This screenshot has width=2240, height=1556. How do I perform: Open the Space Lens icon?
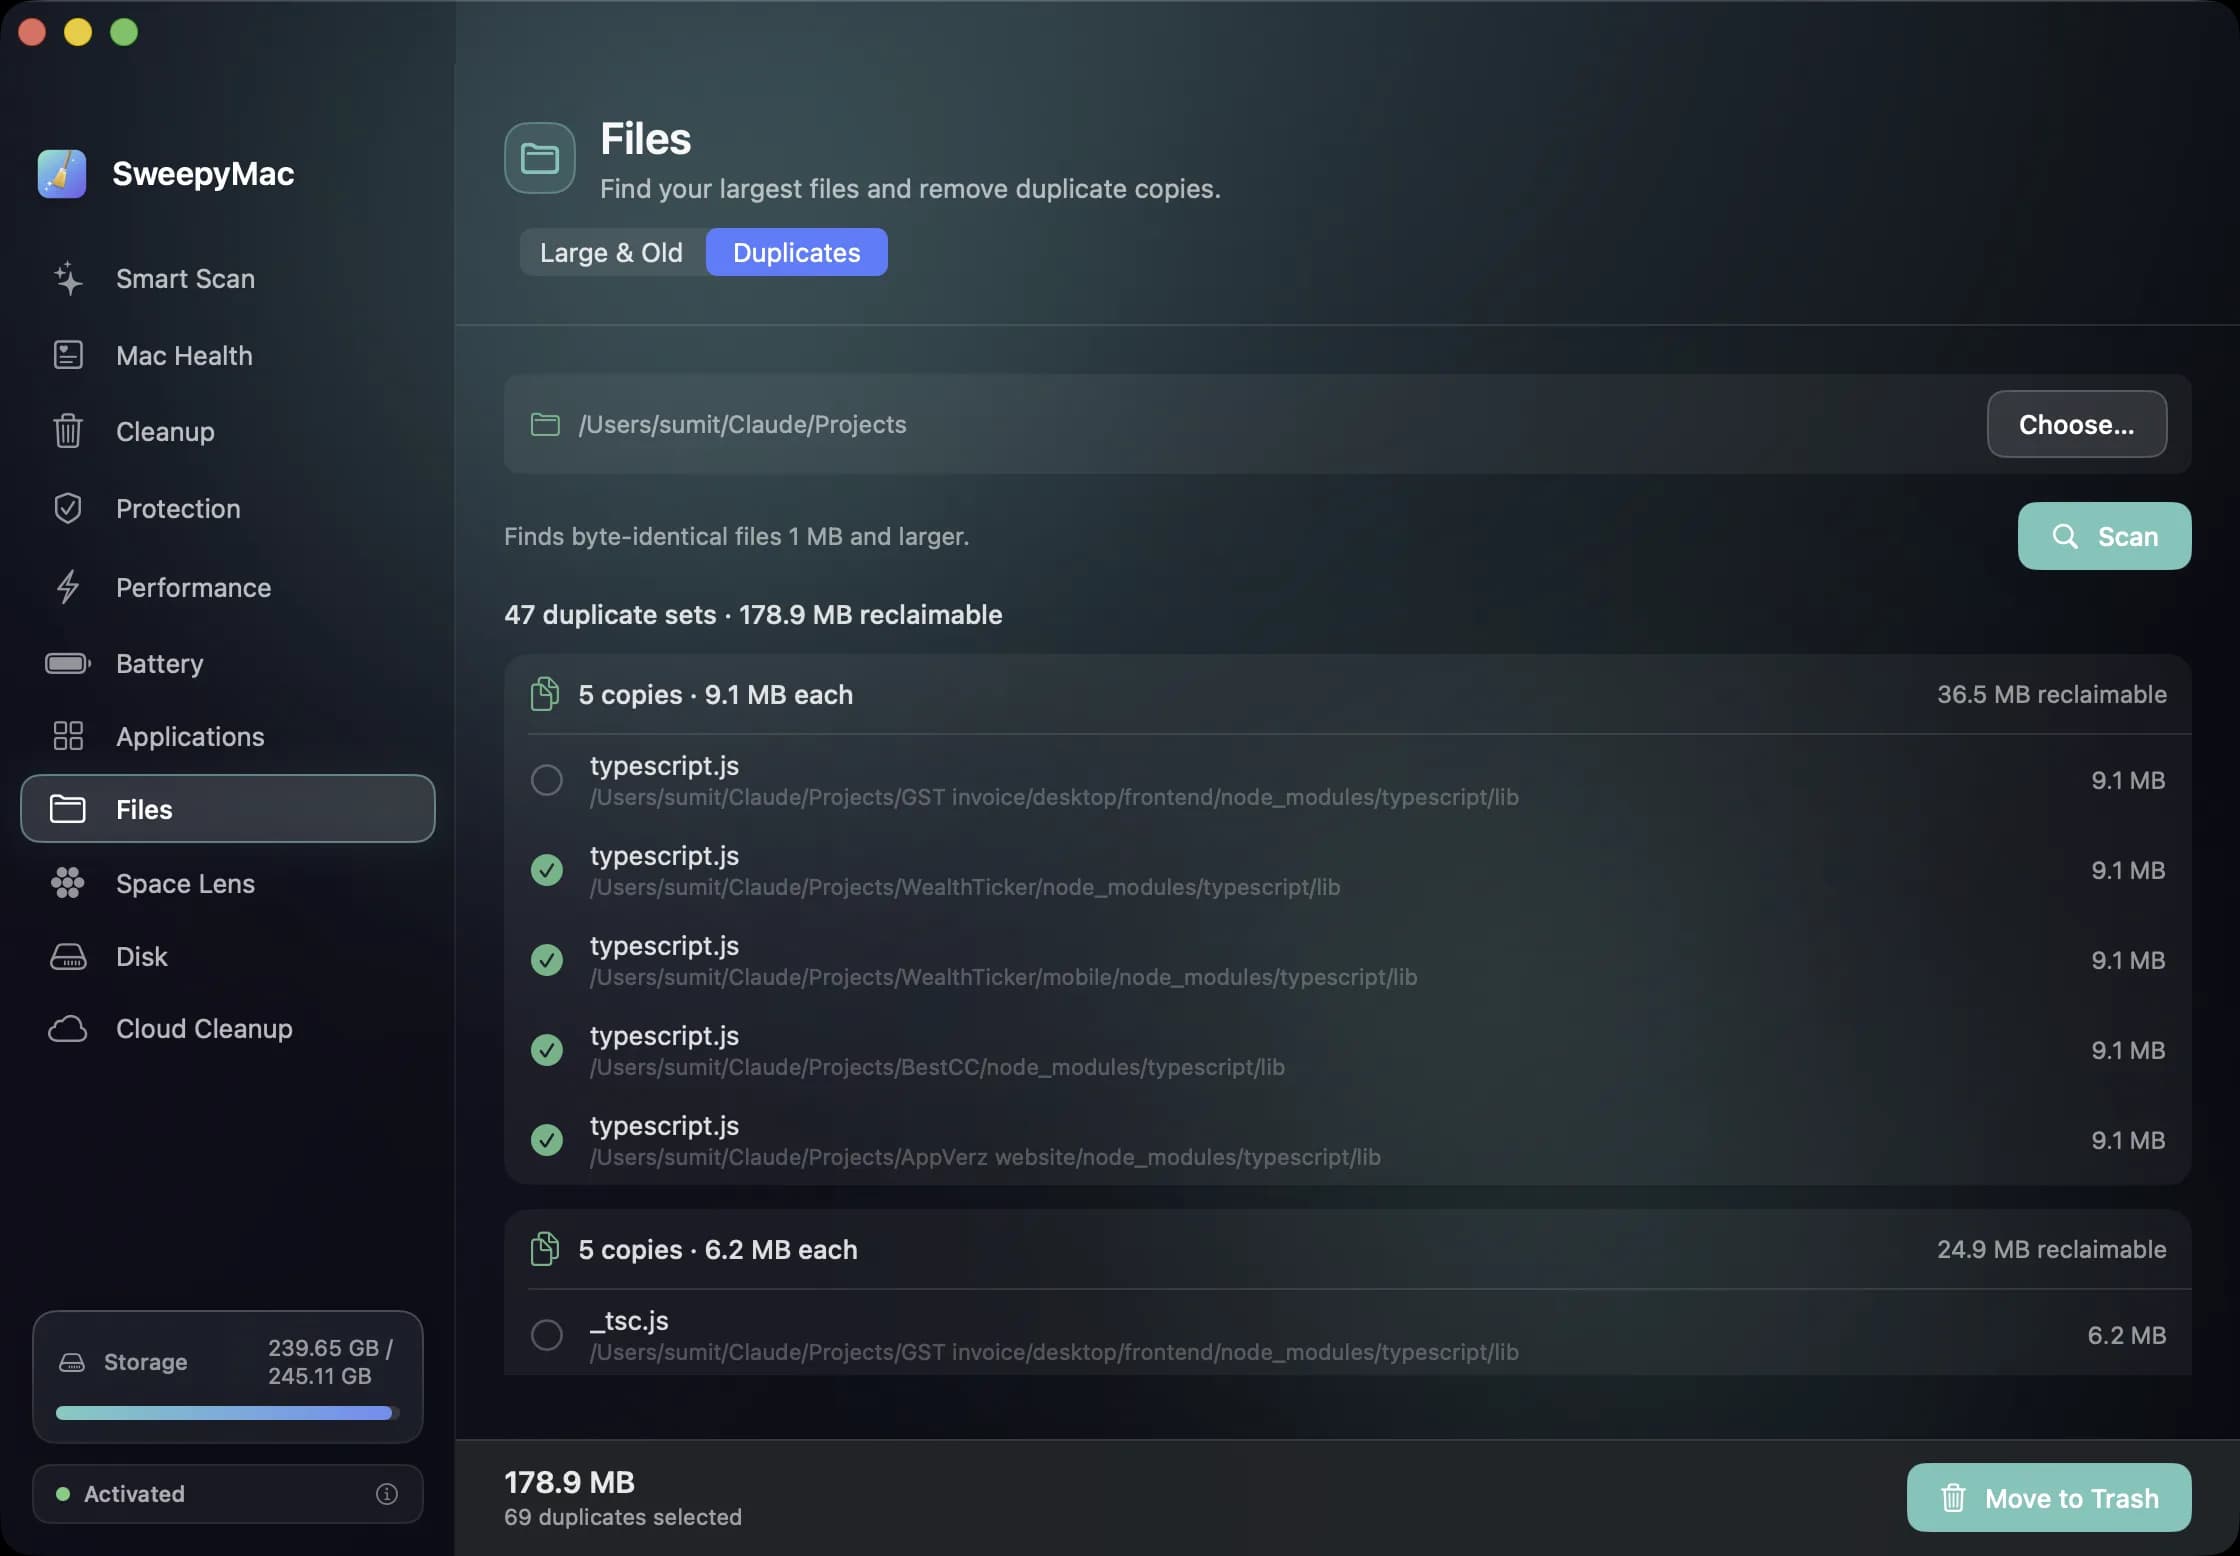click(68, 883)
